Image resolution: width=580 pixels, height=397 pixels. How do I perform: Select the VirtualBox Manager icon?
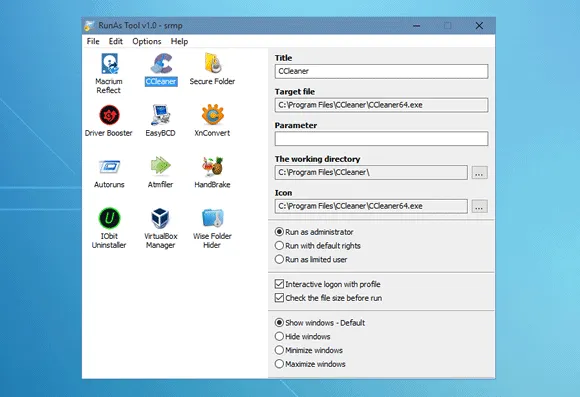161,218
